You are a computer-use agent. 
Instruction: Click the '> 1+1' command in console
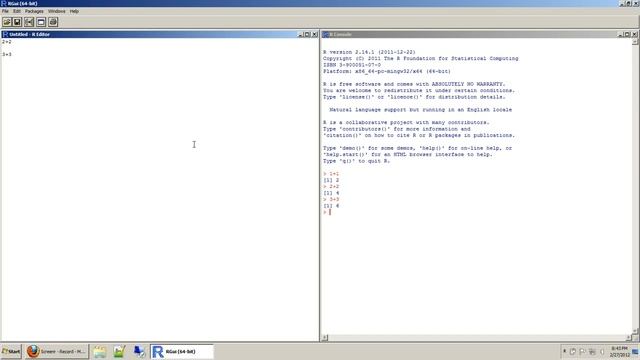click(331, 174)
